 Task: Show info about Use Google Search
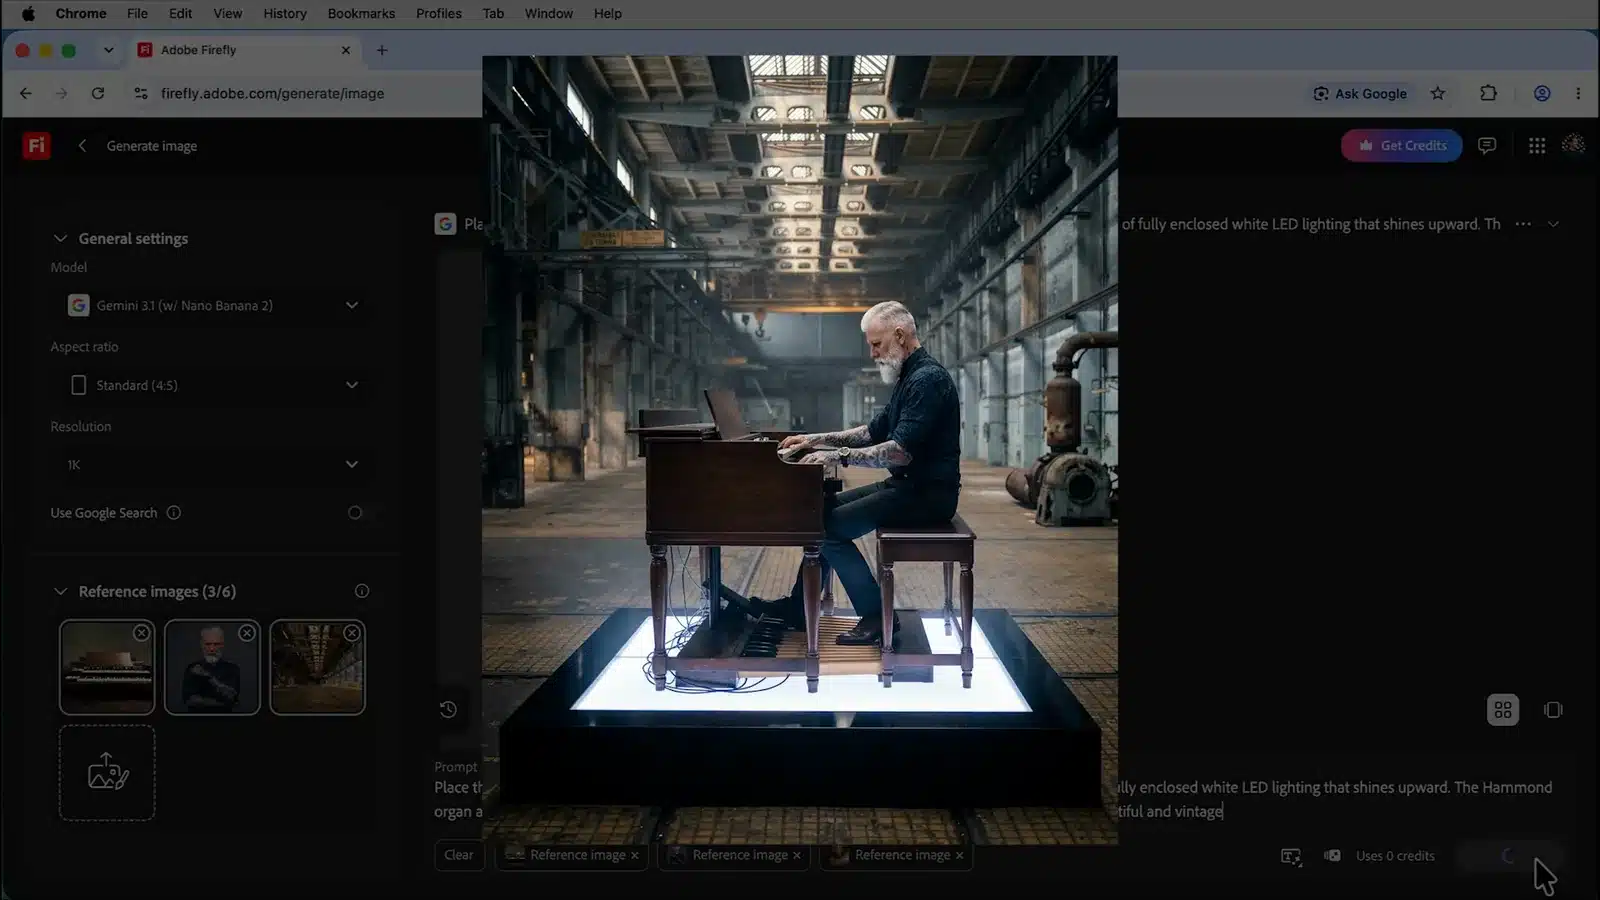point(174,513)
